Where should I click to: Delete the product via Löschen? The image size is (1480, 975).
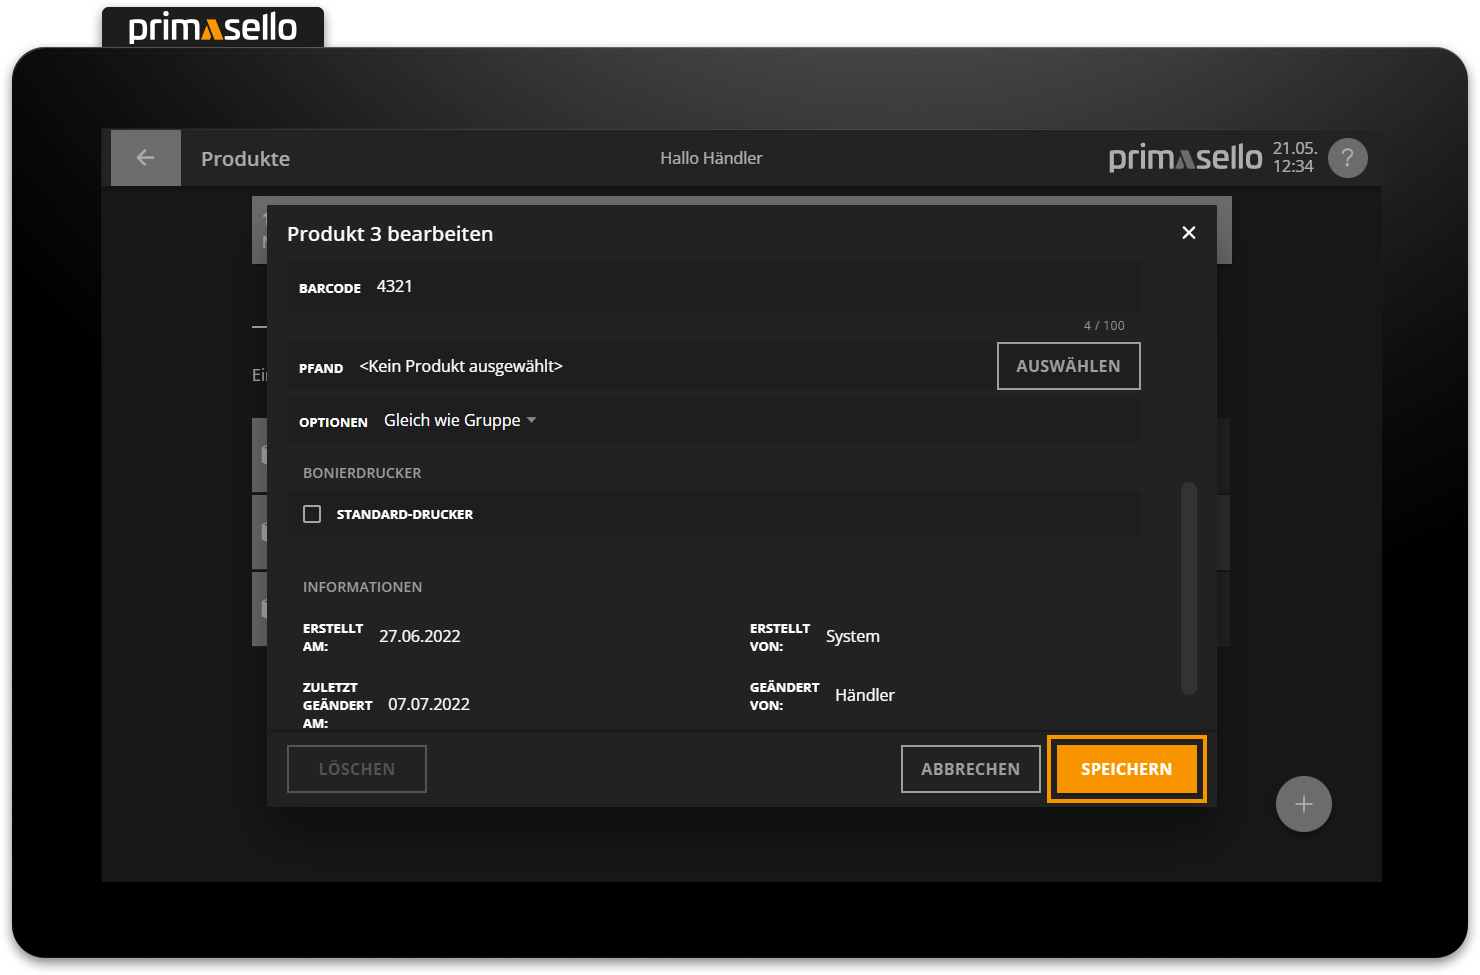click(357, 769)
